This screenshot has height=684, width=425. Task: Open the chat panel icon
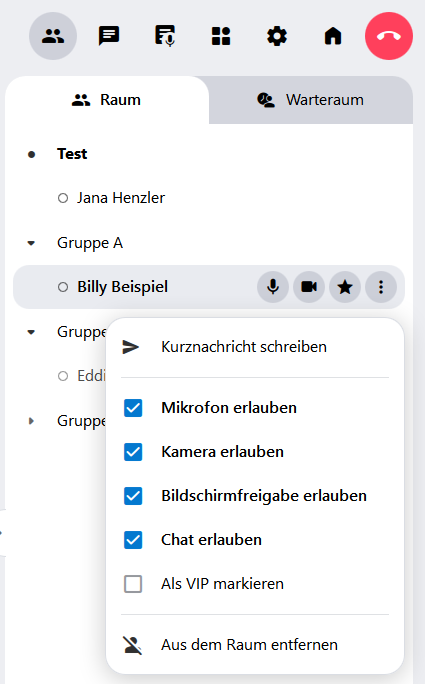click(109, 36)
